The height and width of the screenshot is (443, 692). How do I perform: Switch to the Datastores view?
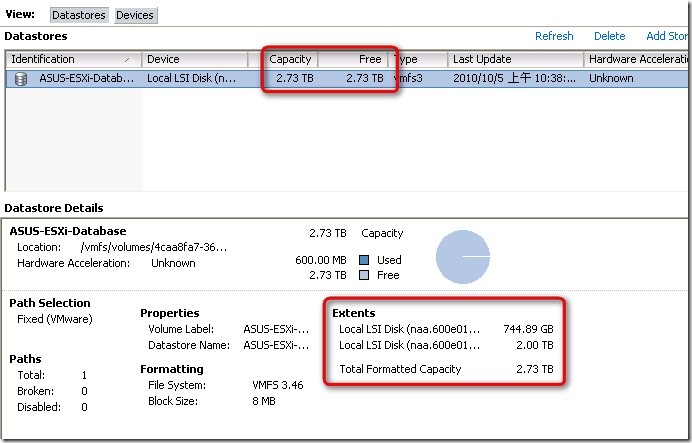point(79,15)
